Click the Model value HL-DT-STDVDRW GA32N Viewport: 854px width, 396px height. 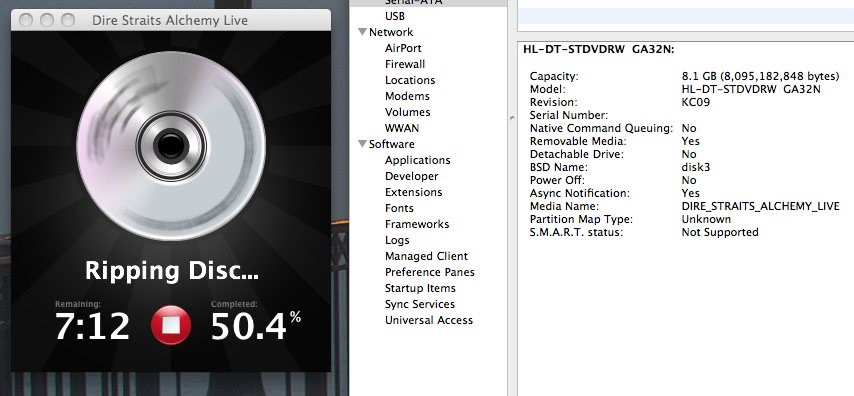(x=751, y=89)
